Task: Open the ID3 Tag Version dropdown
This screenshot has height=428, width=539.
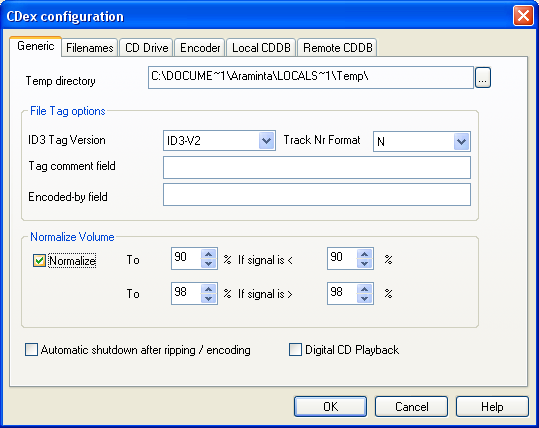Action: pos(266,141)
